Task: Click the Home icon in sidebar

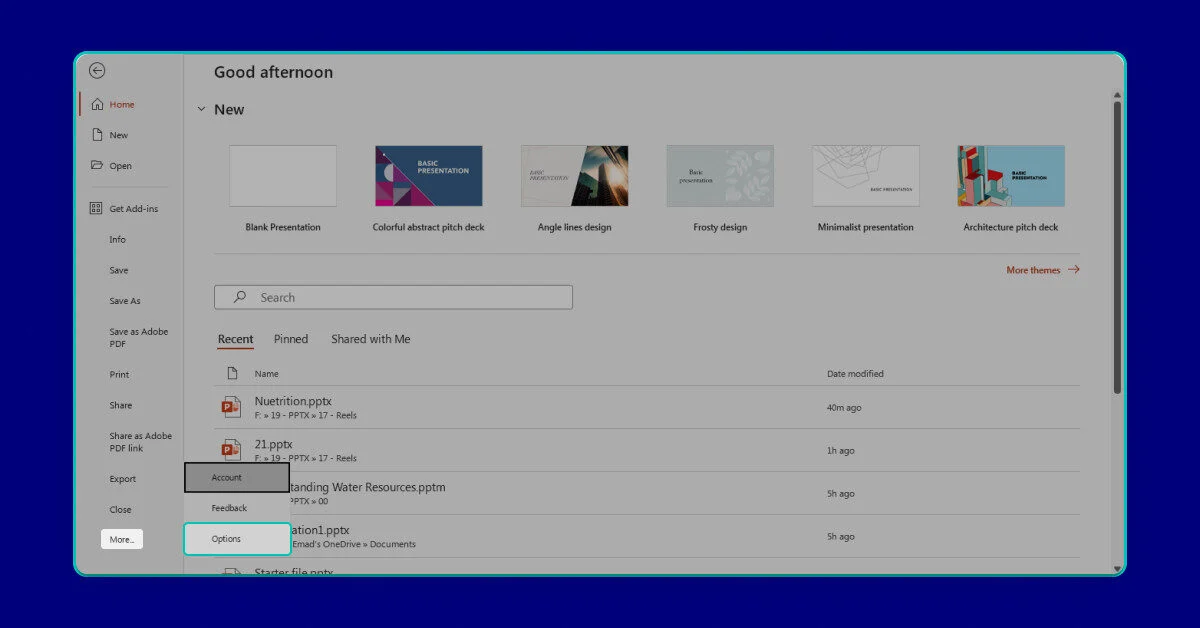Action: [97, 105]
